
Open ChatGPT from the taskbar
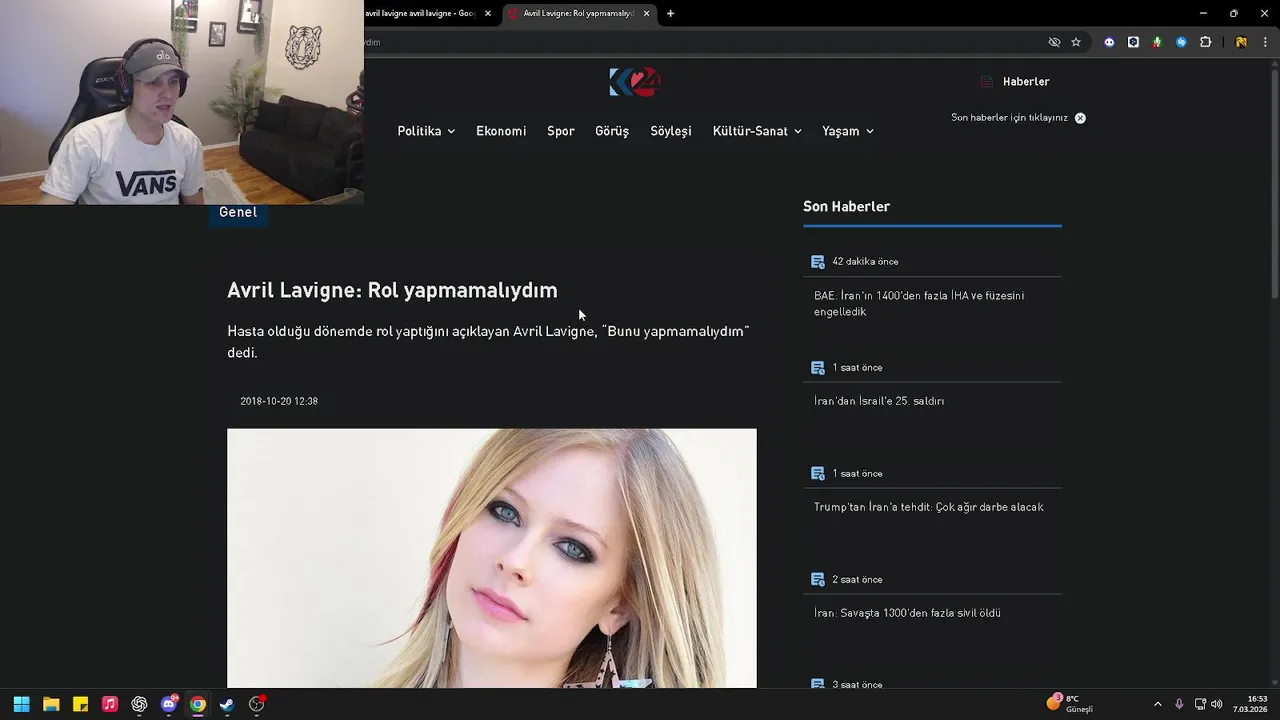[139, 704]
